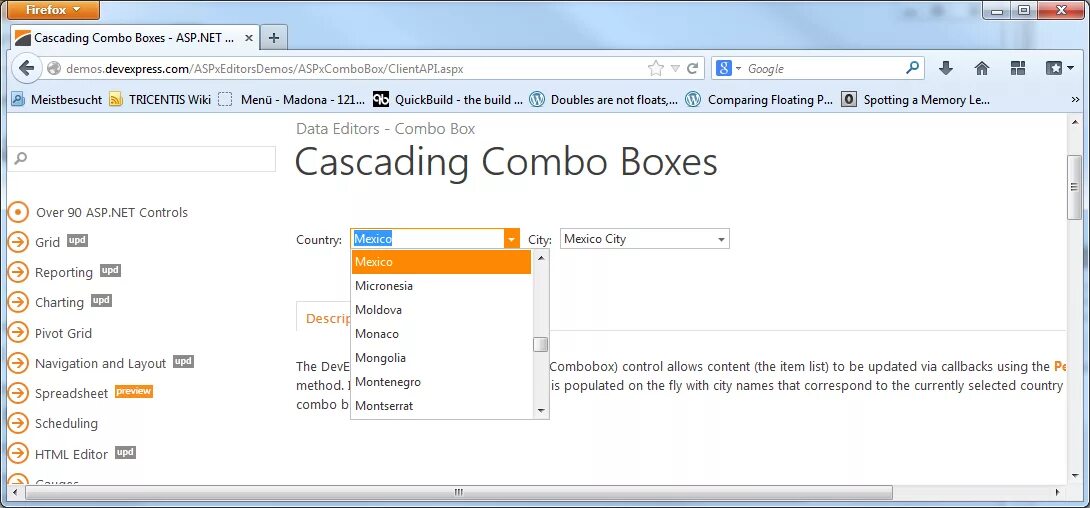Reload the page with the refresh icon

click(692, 68)
